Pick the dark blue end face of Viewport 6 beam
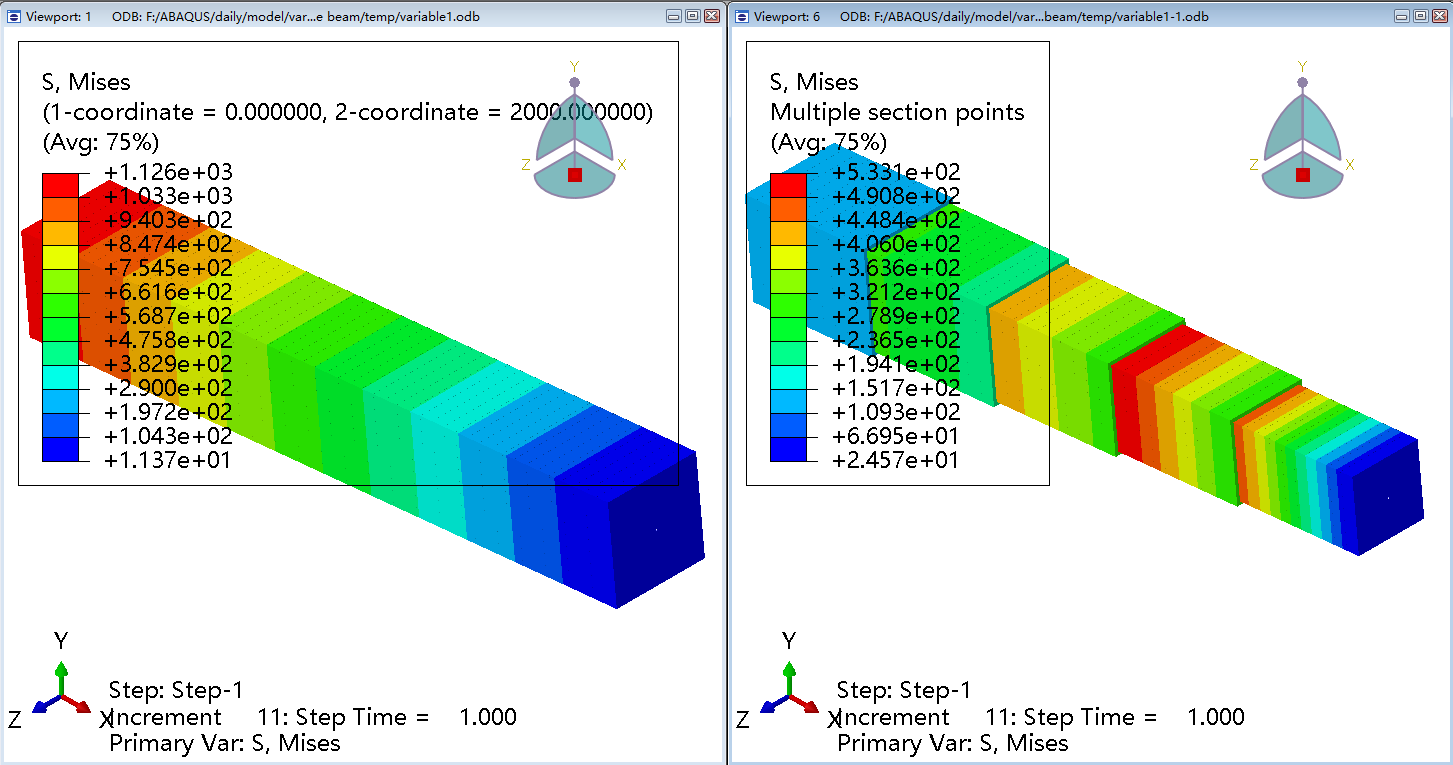Image resolution: width=1453 pixels, height=765 pixels. pos(1388,497)
